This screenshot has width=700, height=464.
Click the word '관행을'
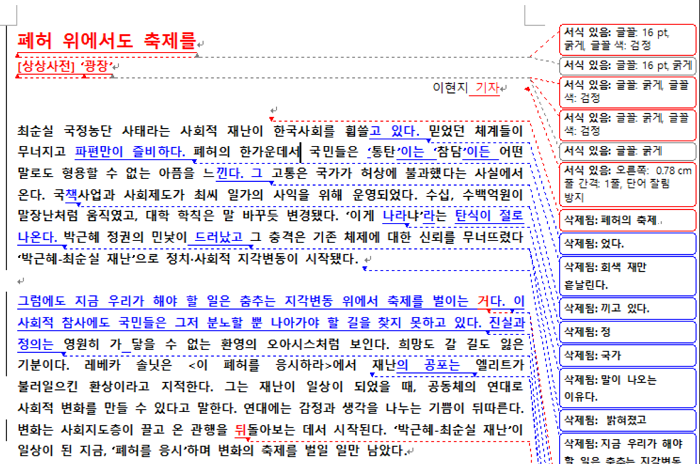209,429
